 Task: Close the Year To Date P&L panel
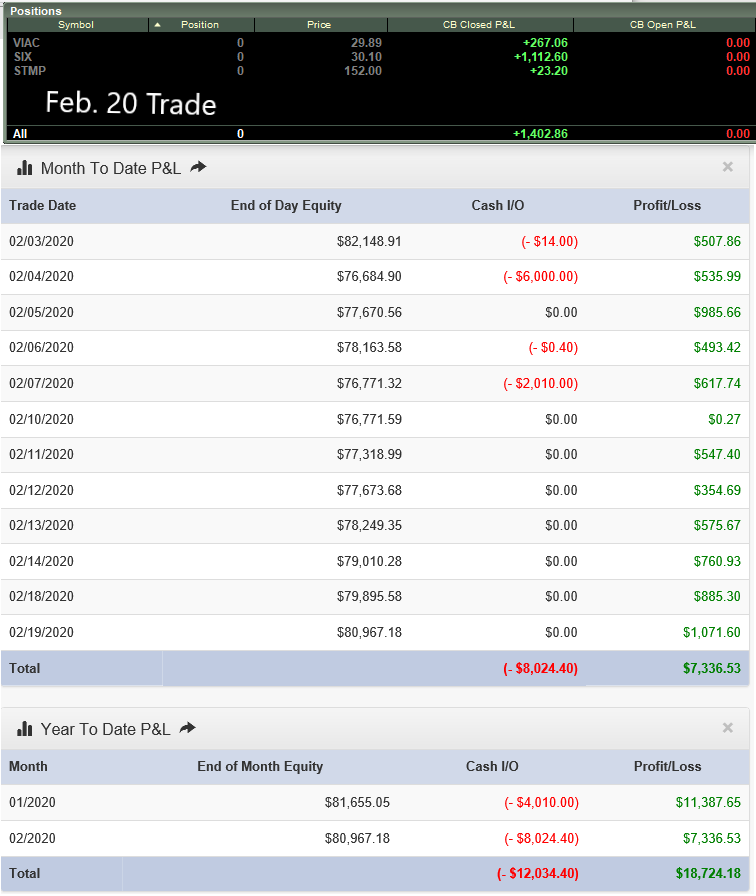(727, 728)
